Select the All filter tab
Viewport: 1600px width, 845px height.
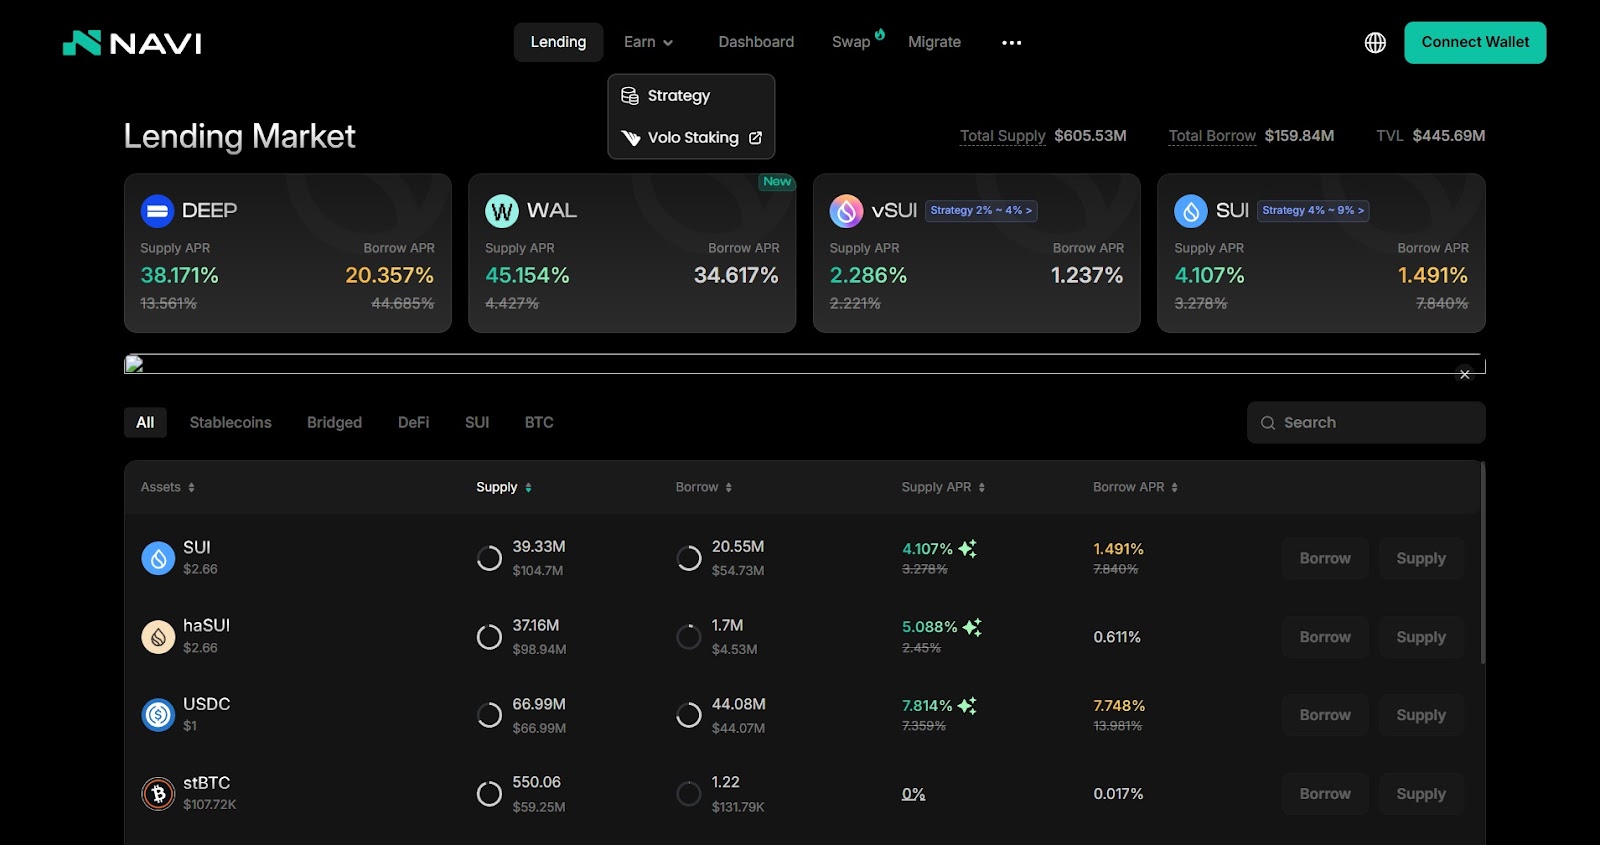[145, 423]
